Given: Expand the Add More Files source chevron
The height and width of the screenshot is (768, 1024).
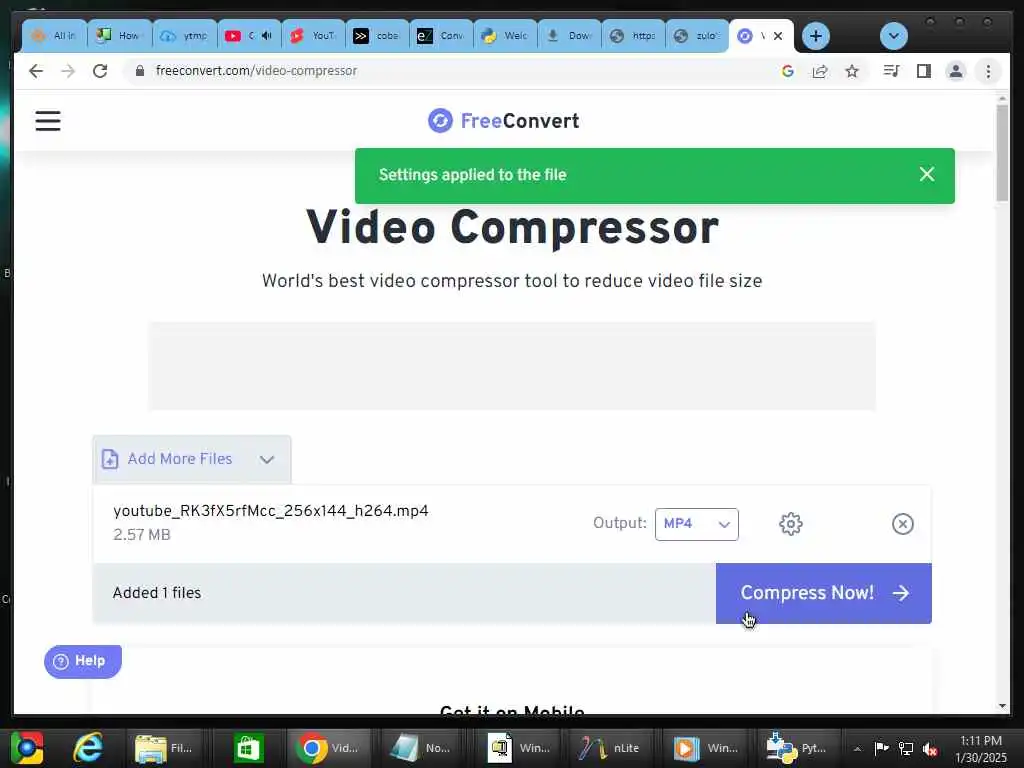Looking at the screenshot, I should click(x=266, y=460).
